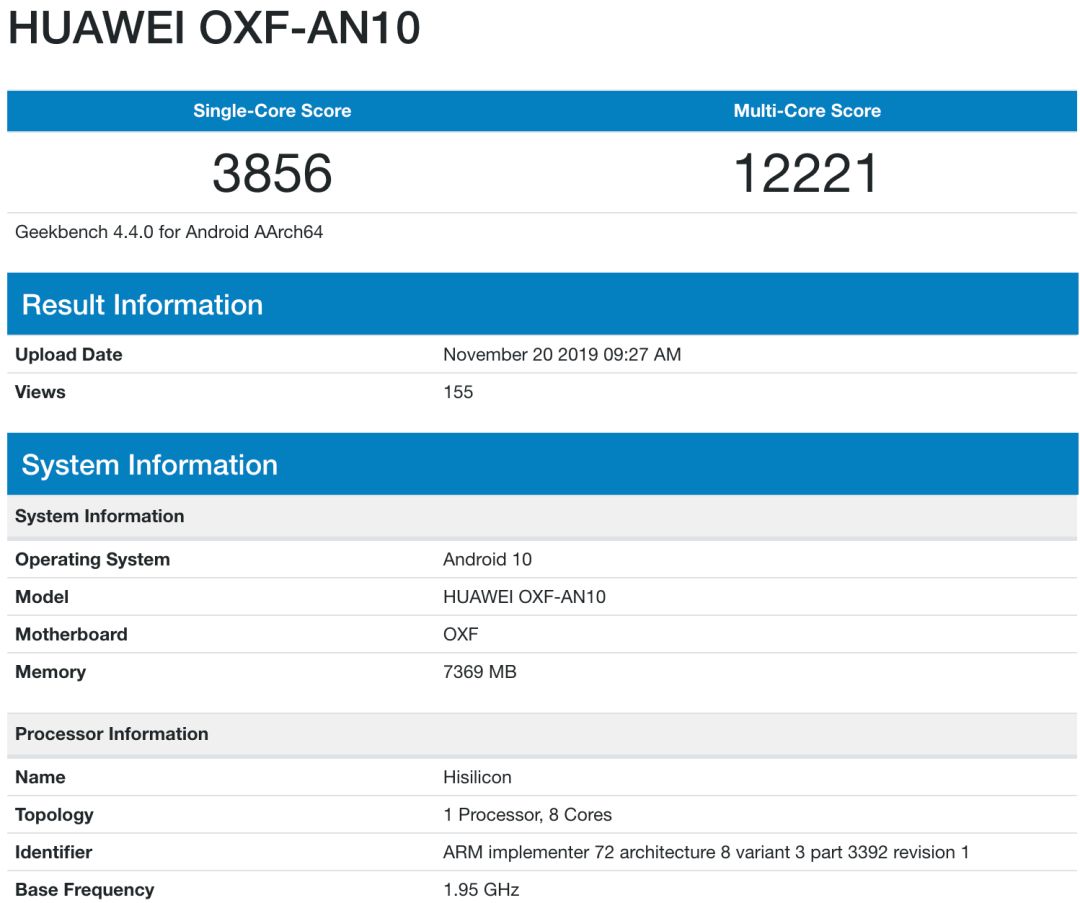Click the Identifier label

coord(54,852)
